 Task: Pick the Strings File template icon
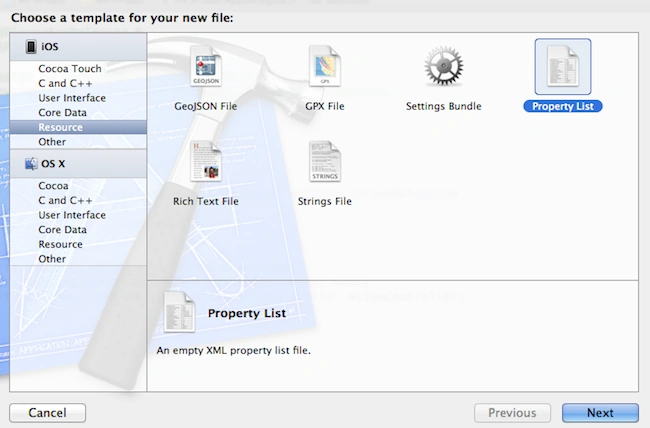[325, 161]
